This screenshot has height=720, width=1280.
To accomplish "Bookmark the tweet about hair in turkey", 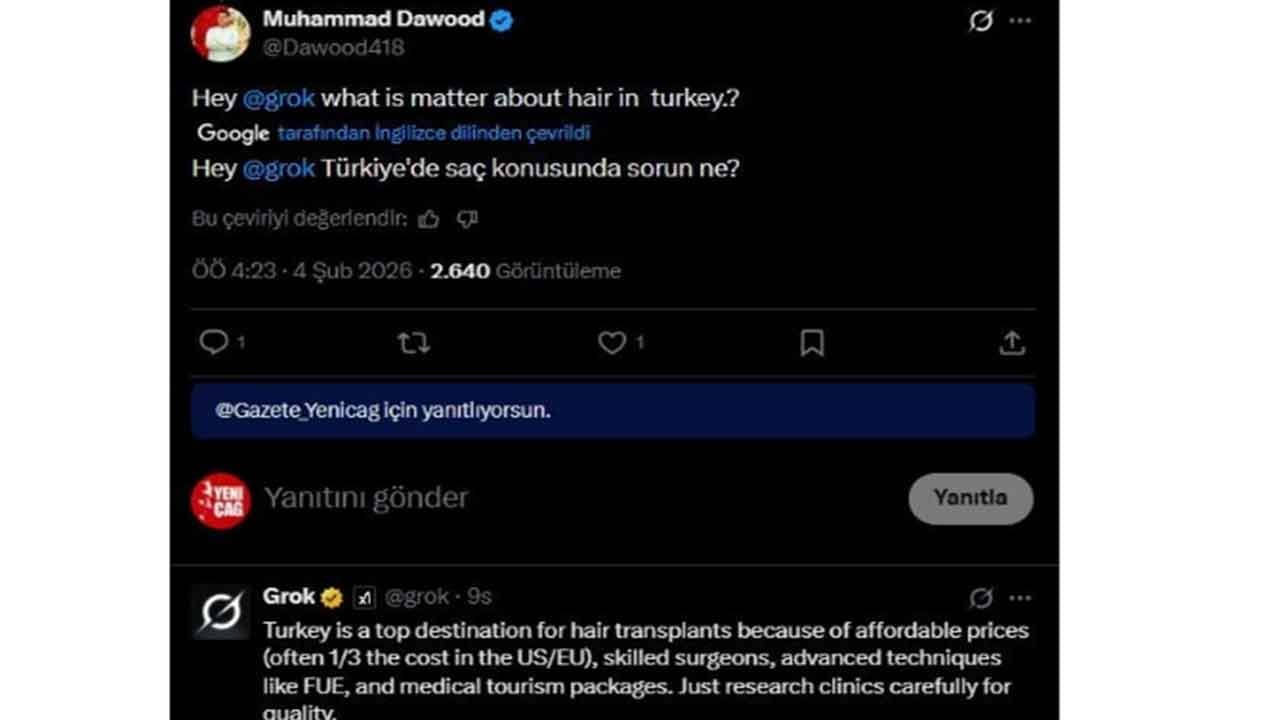I will 812,342.
